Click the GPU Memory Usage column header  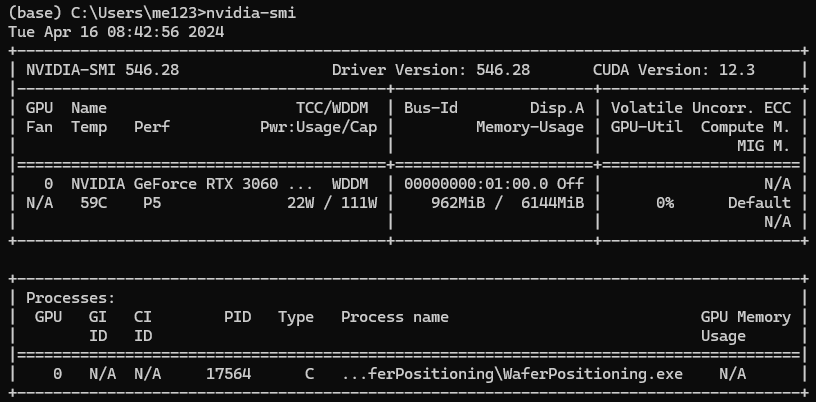tap(746, 326)
